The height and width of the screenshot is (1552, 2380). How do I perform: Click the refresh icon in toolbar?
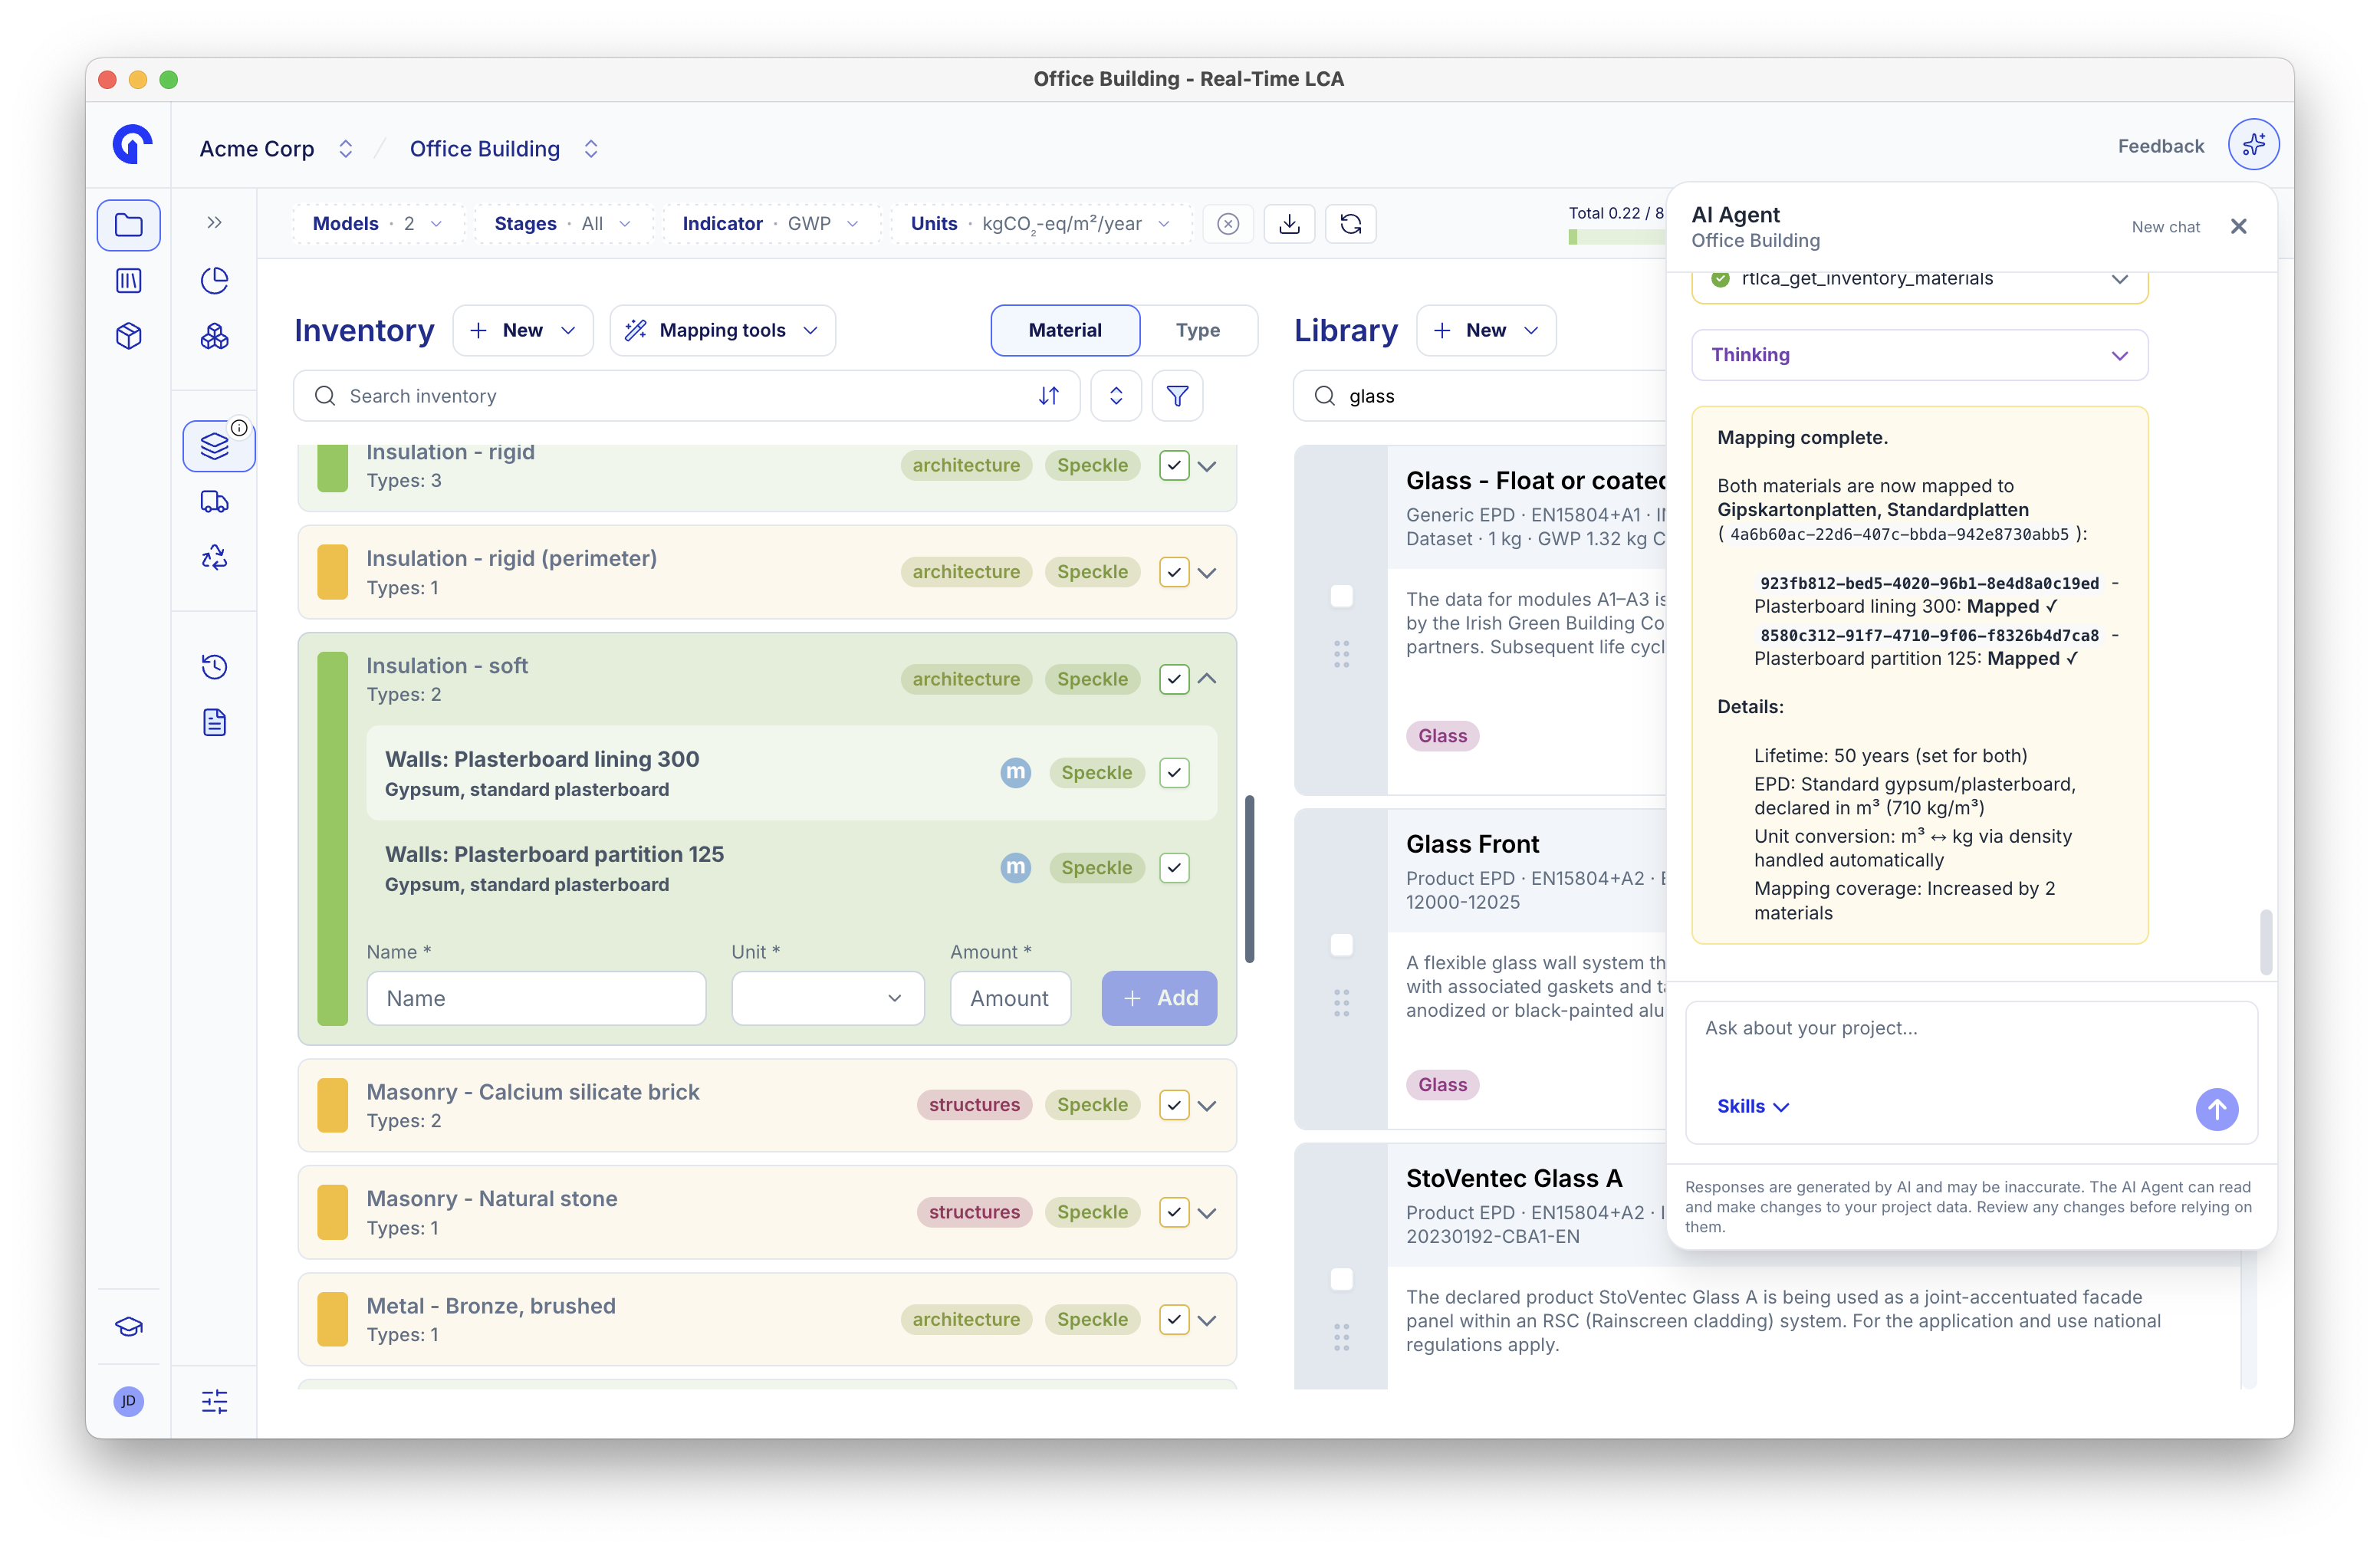pyautogui.click(x=1350, y=224)
